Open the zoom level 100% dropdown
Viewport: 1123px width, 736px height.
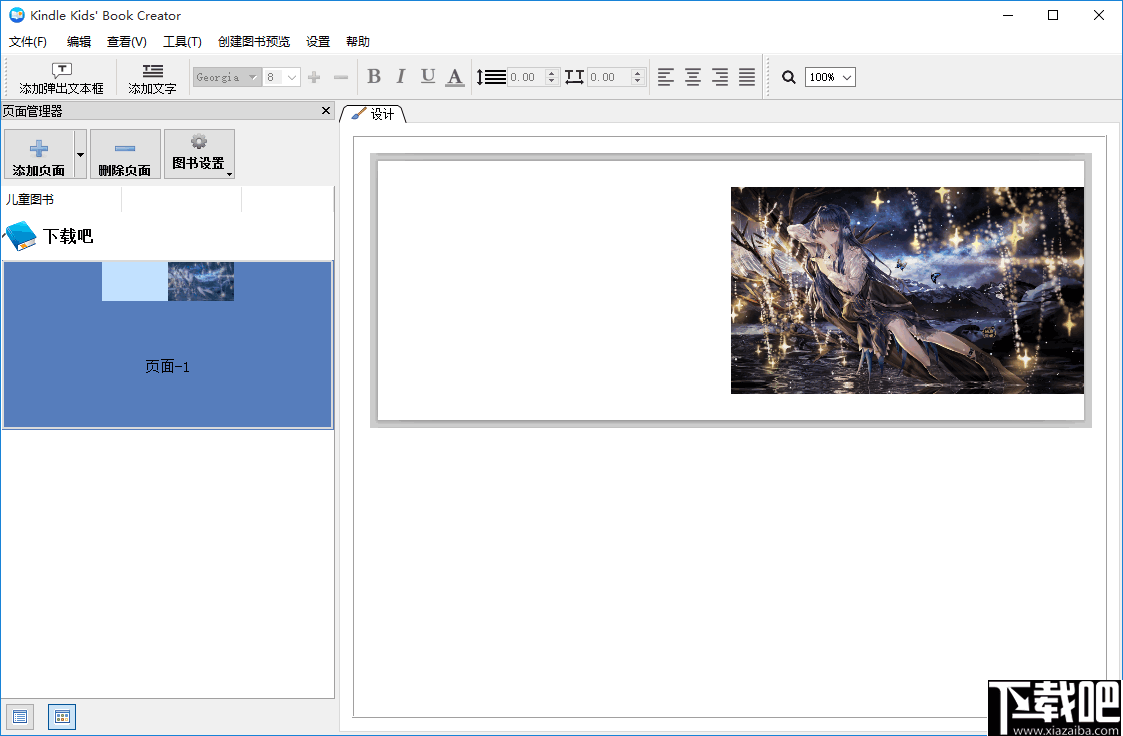pos(830,76)
